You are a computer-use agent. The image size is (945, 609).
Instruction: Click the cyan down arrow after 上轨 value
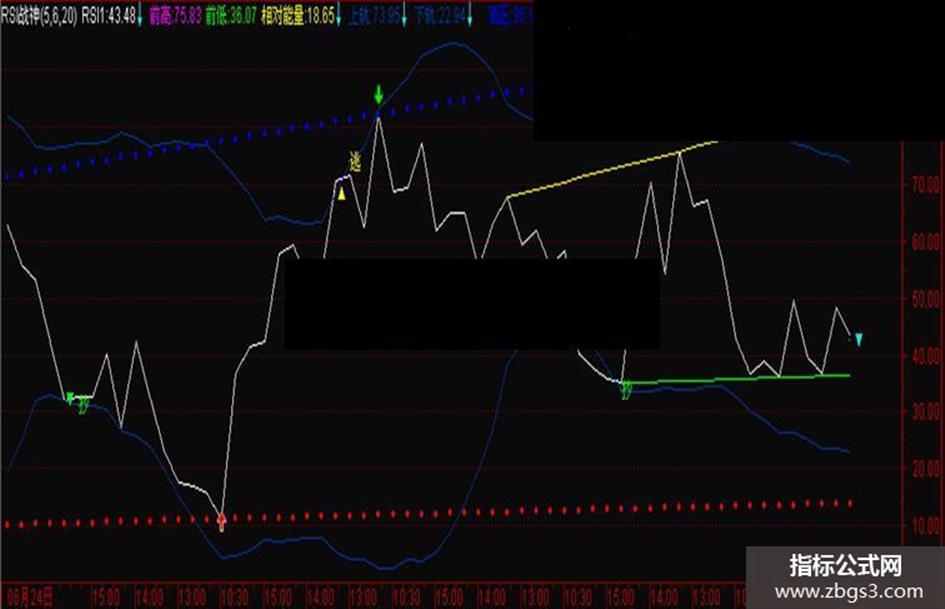pos(404,16)
